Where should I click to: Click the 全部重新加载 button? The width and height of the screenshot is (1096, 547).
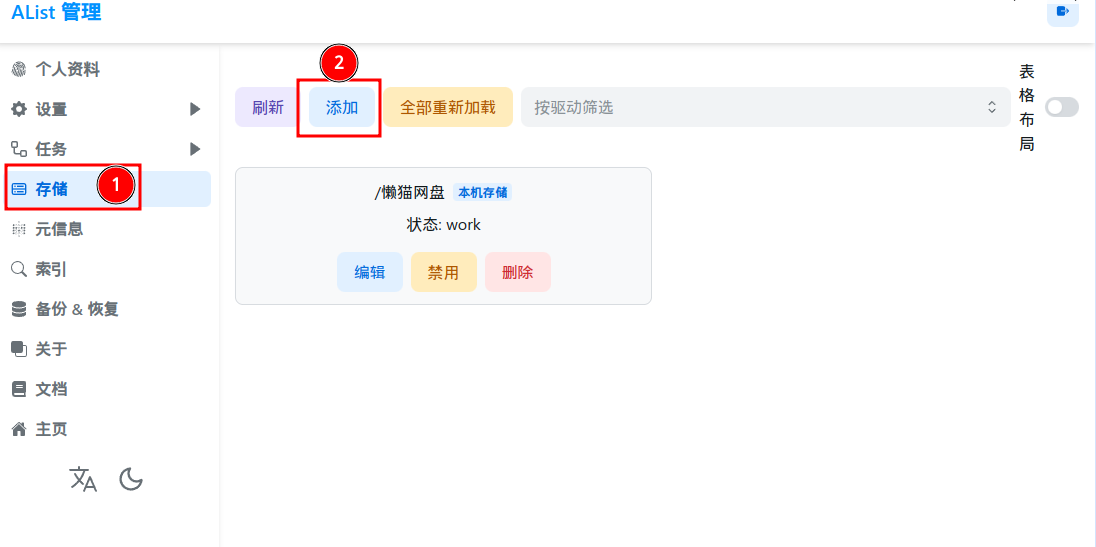click(448, 107)
